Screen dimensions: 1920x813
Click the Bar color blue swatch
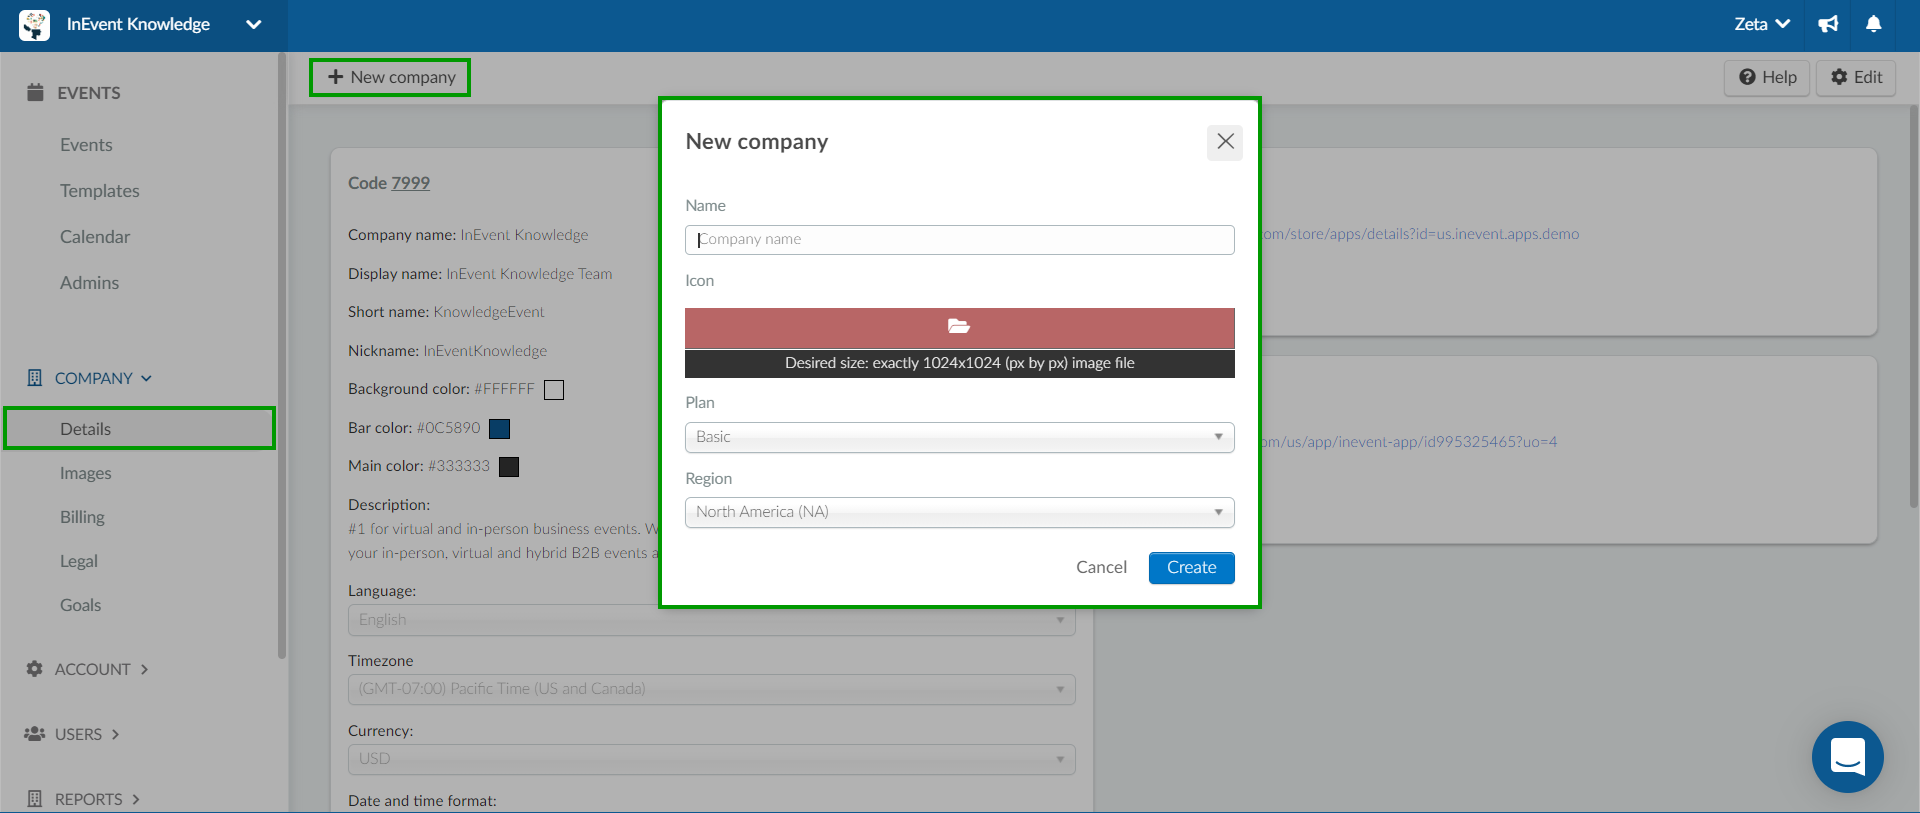(x=500, y=429)
